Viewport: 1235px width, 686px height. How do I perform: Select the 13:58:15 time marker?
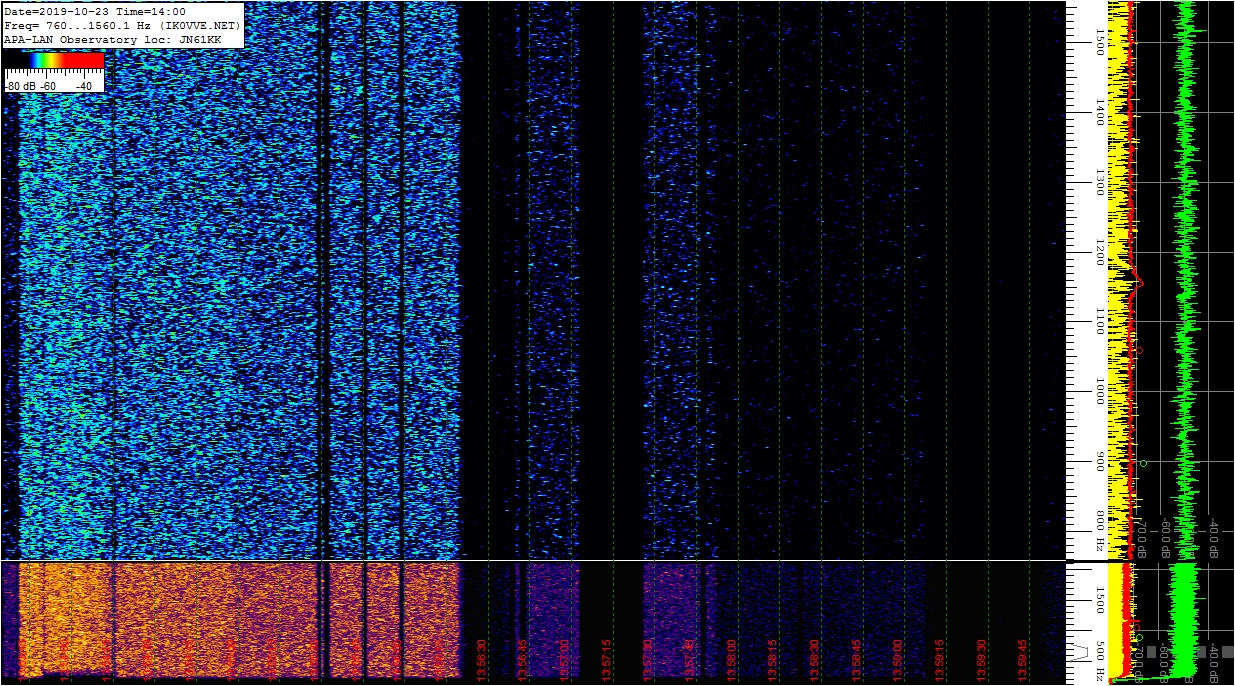click(773, 661)
